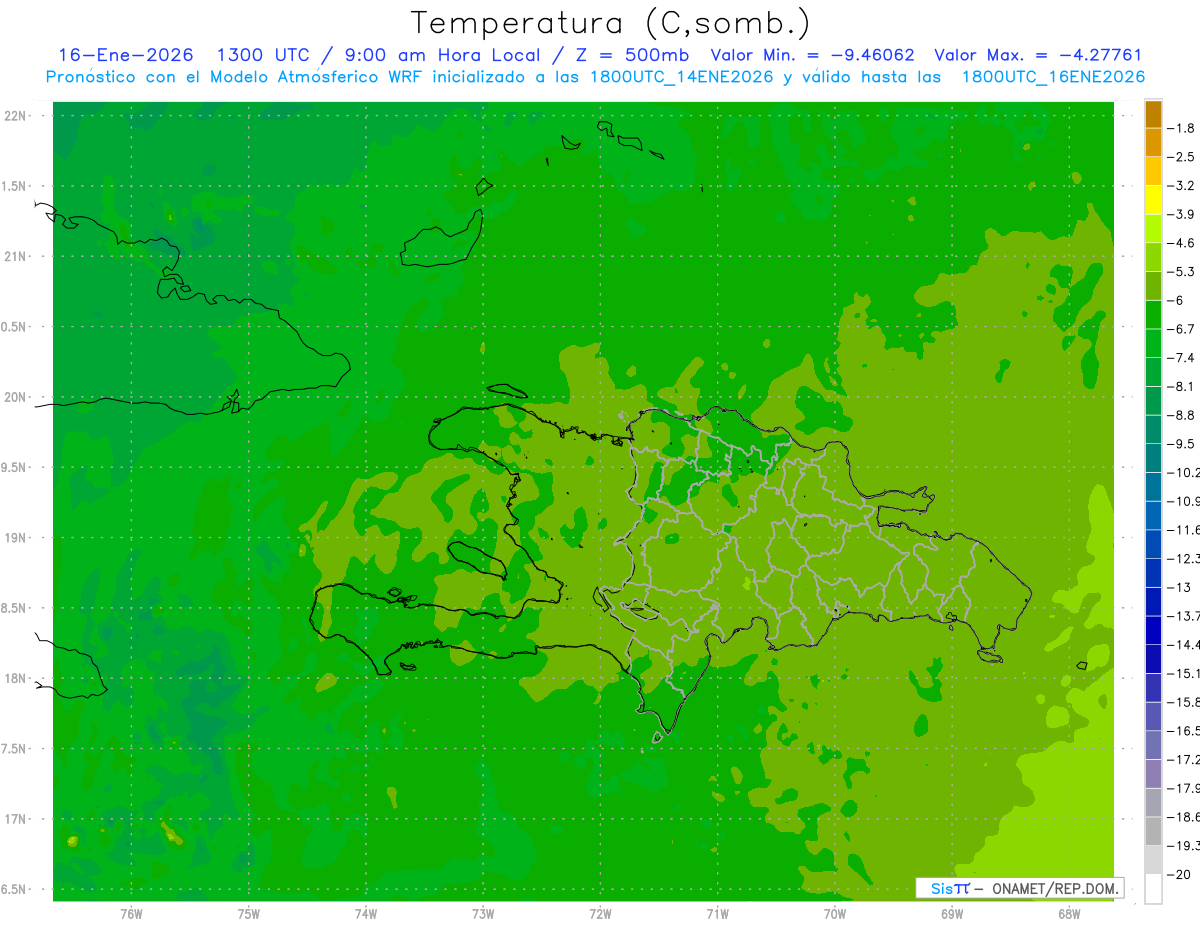
Task: Pick the olive-green swatch between -5.3 and -6
Action: tap(1153, 286)
